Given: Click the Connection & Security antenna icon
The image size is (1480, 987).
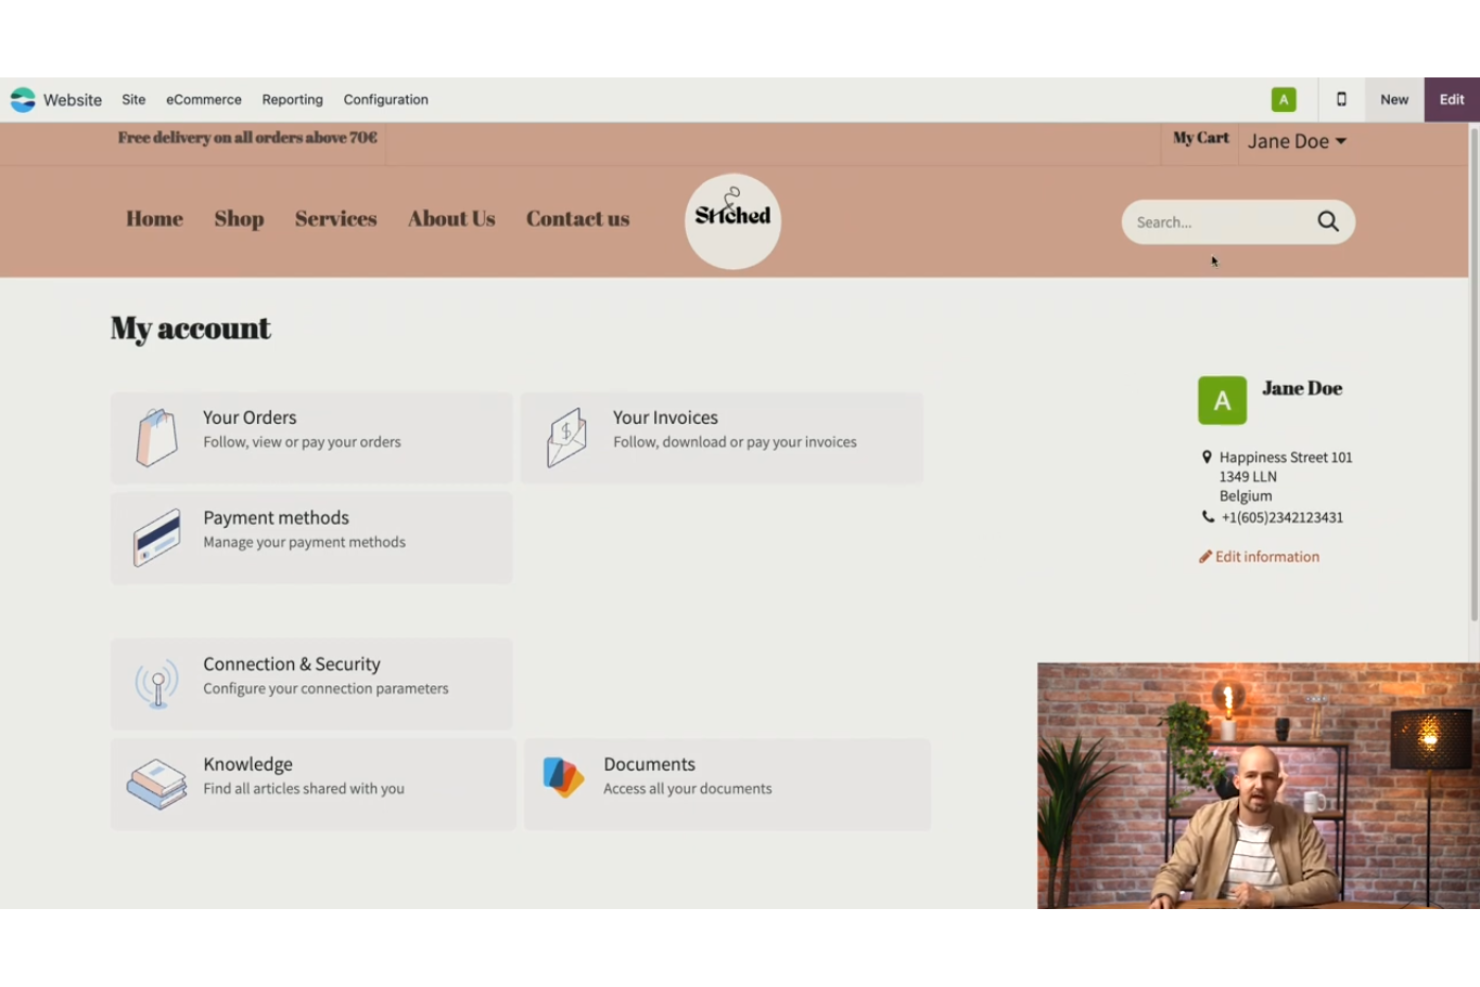Looking at the screenshot, I should coord(157,684).
